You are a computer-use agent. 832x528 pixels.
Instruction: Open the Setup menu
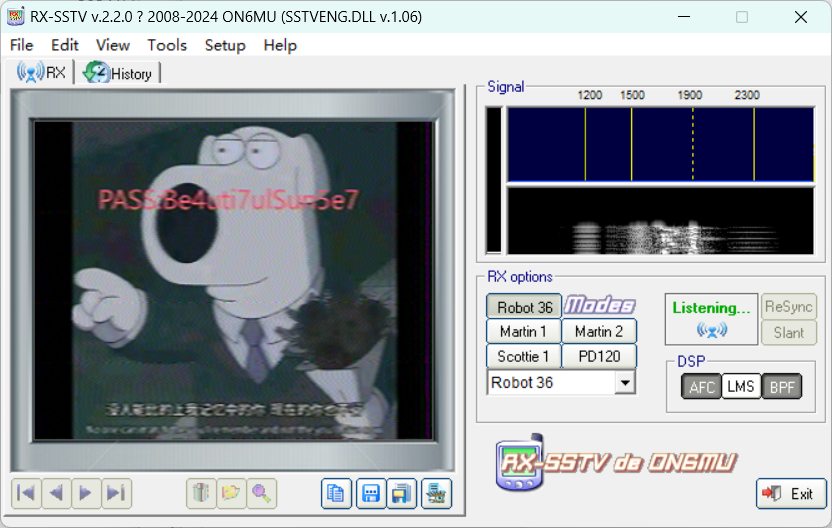point(225,45)
